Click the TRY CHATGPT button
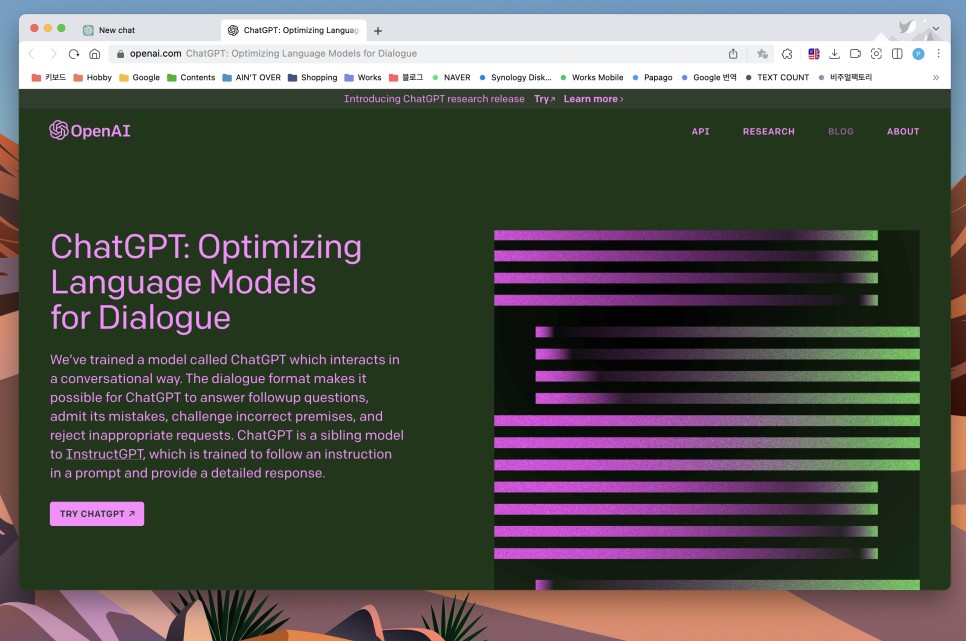The width and height of the screenshot is (966, 641). point(97,513)
